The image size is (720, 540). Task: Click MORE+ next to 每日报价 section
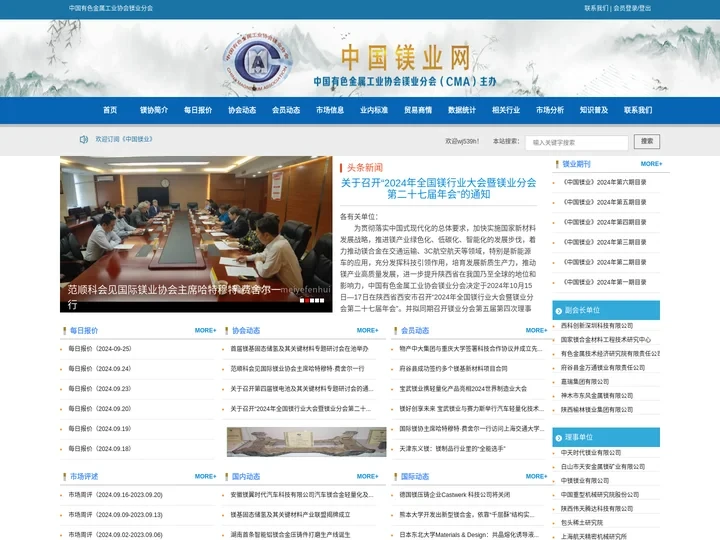[205, 331]
